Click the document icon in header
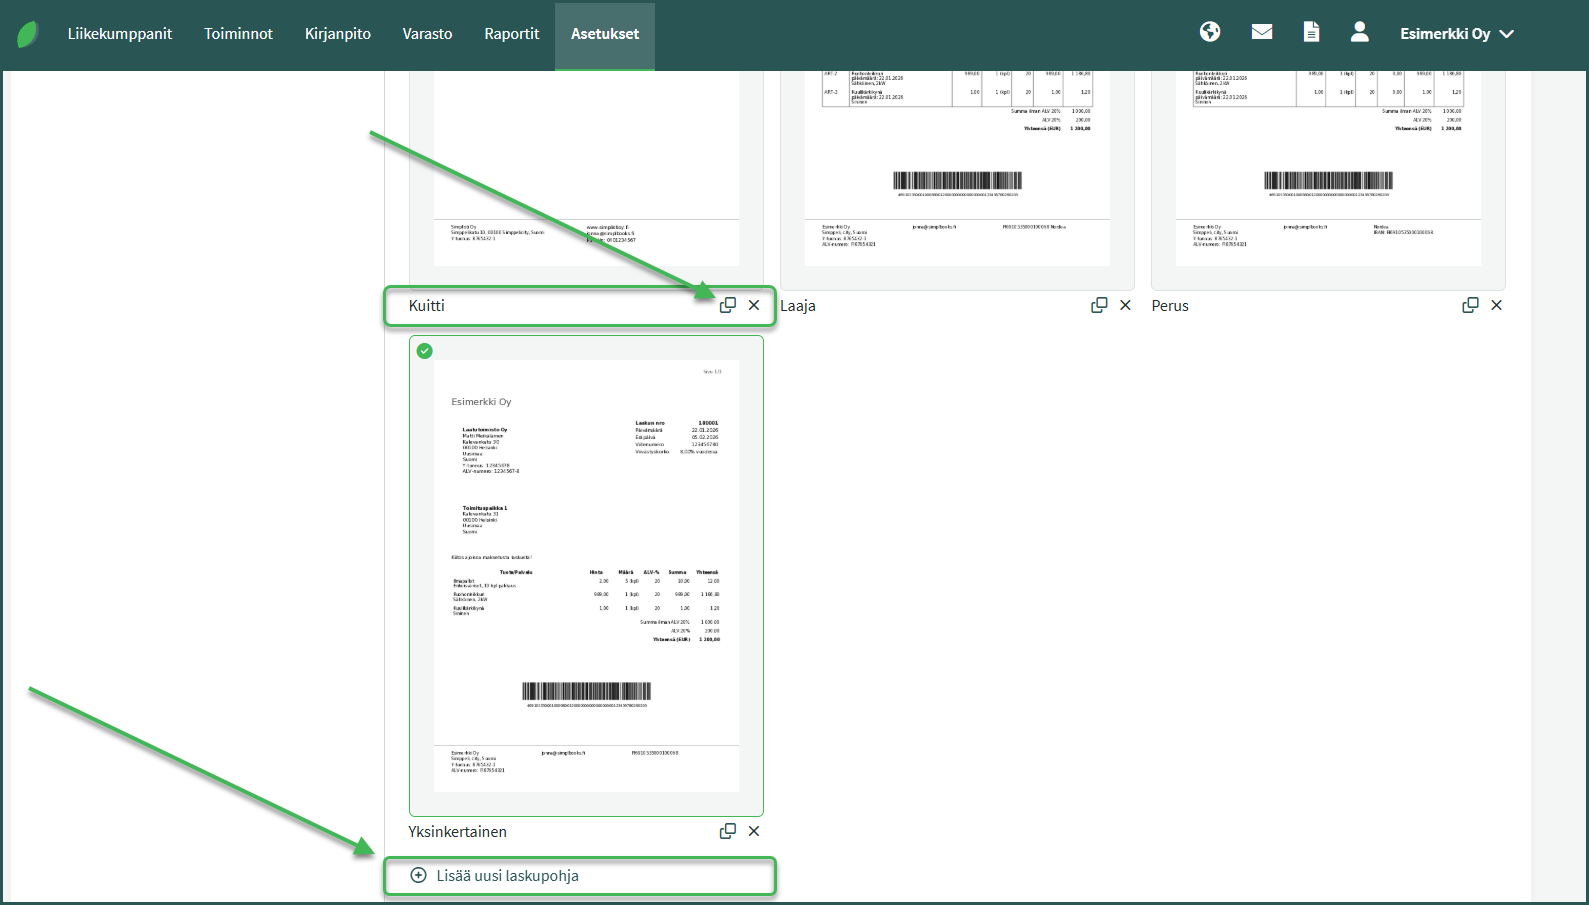This screenshot has height=905, width=1589. point(1311,32)
